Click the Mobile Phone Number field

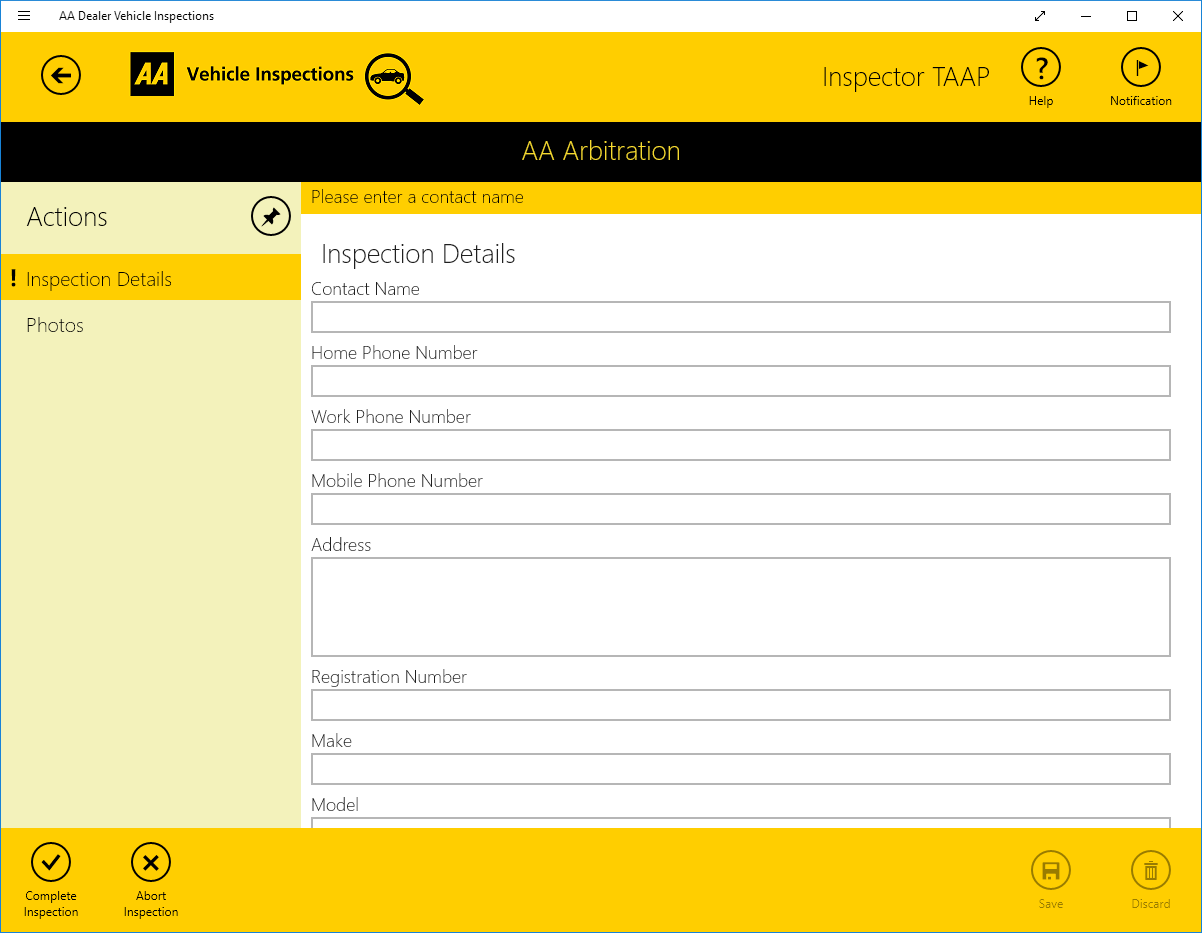741,509
